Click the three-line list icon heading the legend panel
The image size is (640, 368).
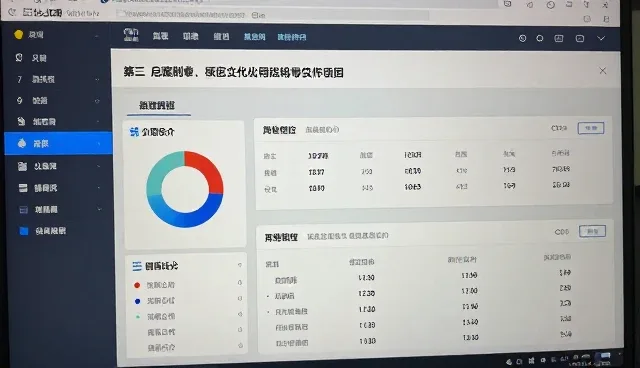[137, 266]
